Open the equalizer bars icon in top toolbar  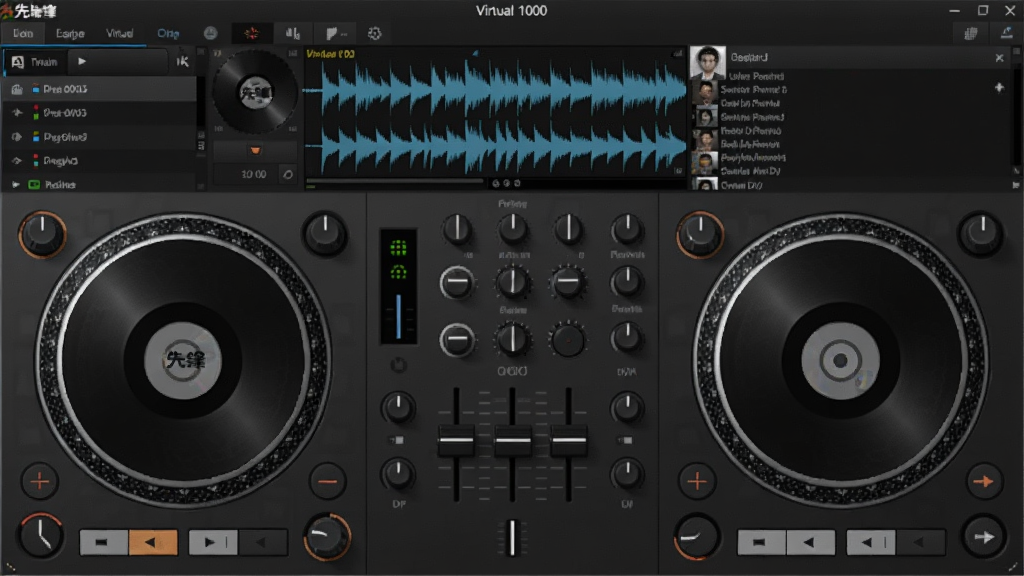click(x=293, y=33)
